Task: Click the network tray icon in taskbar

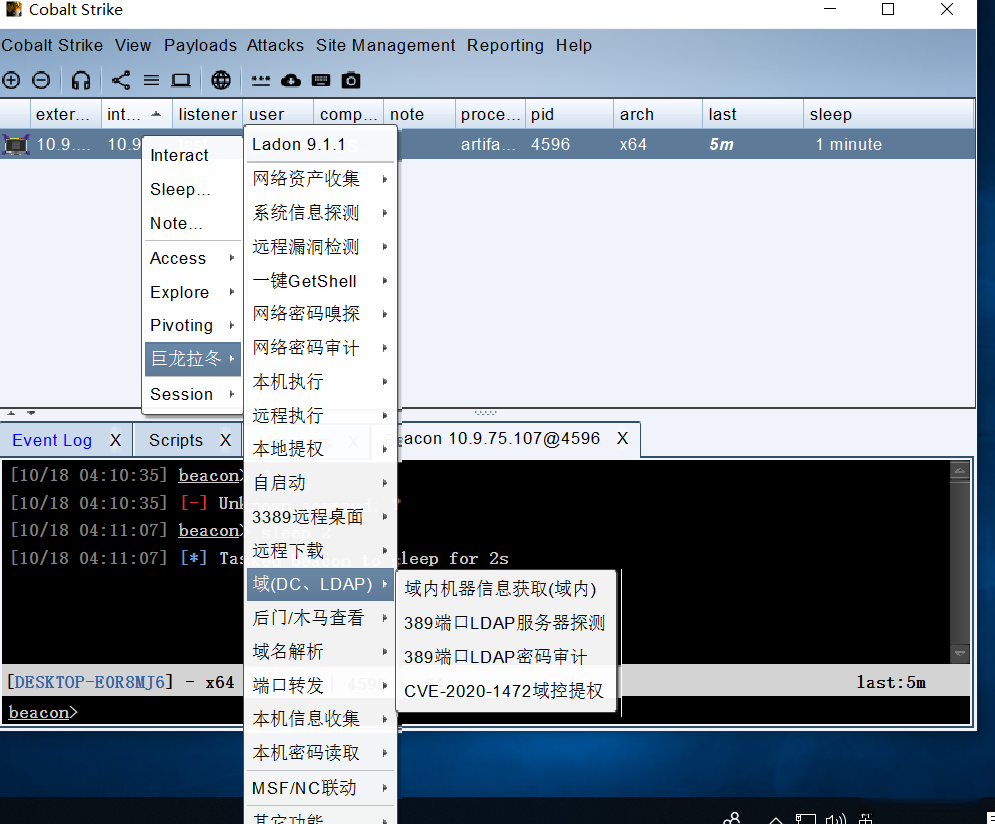Action: pos(806,819)
